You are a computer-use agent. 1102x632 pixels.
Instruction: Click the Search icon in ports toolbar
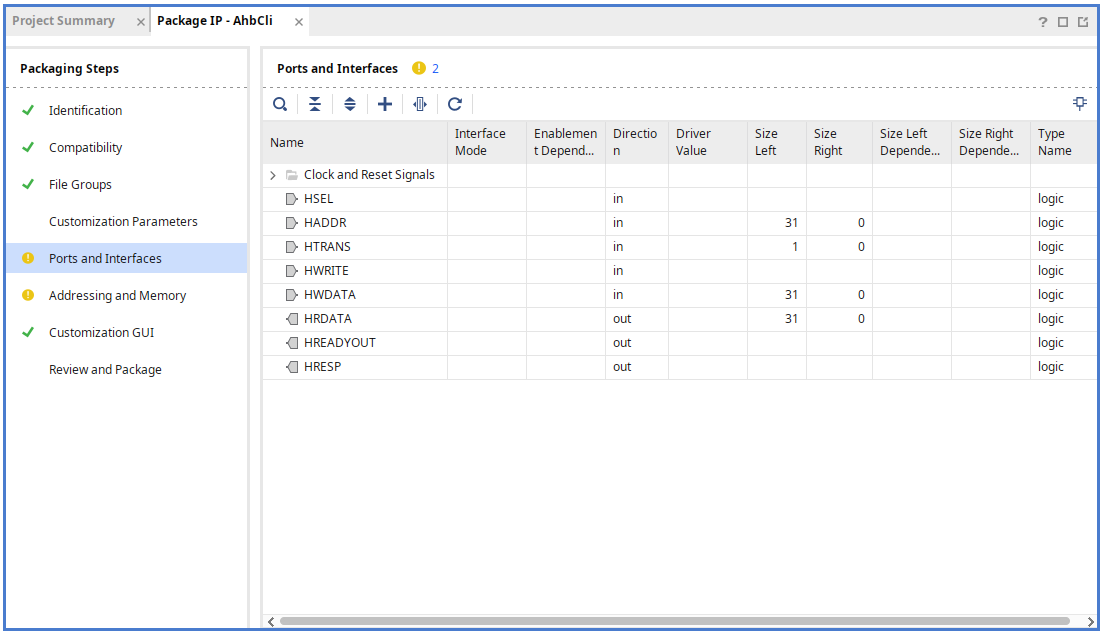[280, 104]
